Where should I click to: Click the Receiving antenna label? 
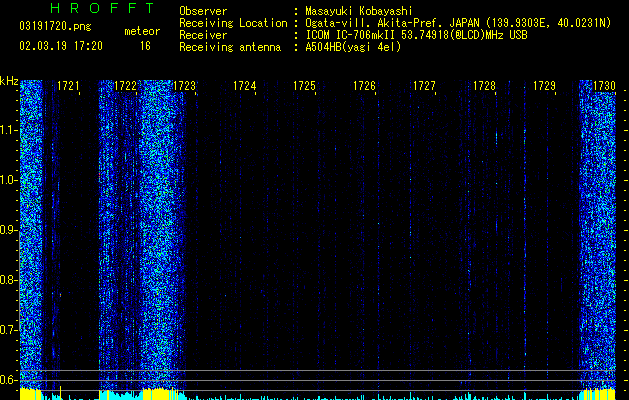click(x=230, y=47)
